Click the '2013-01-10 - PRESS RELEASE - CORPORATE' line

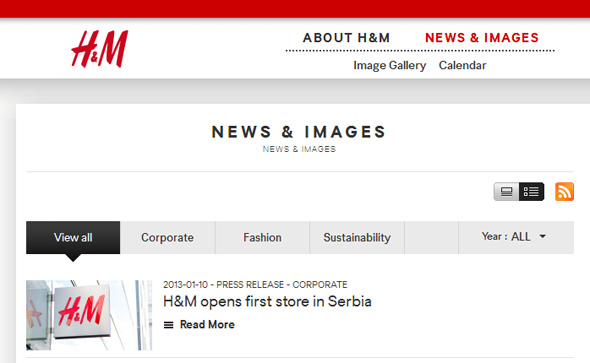click(255, 285)
